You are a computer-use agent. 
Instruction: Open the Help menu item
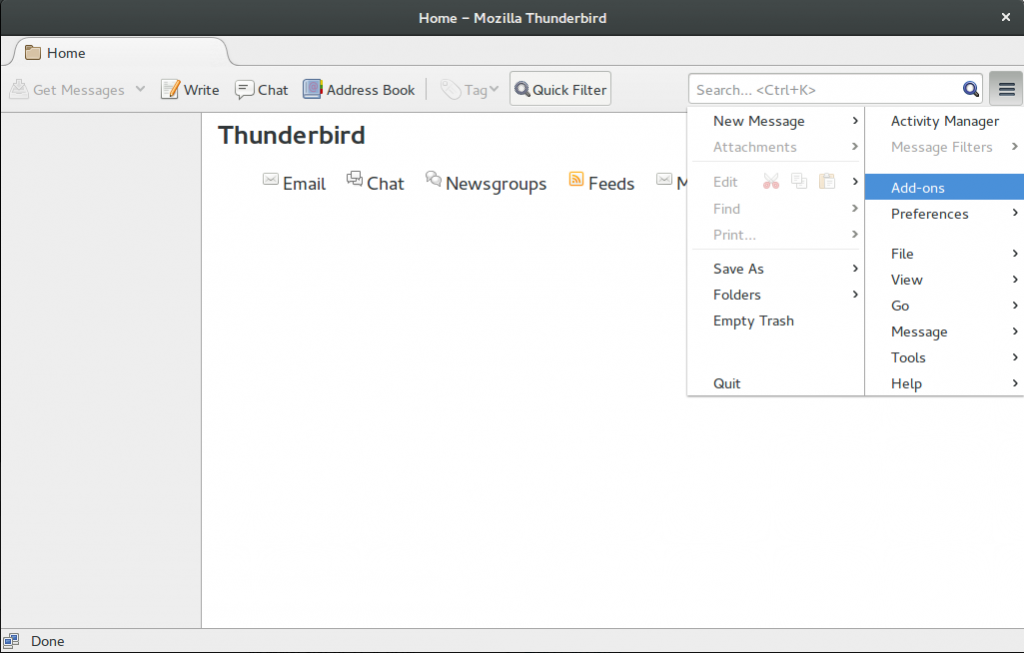[944, 383]
